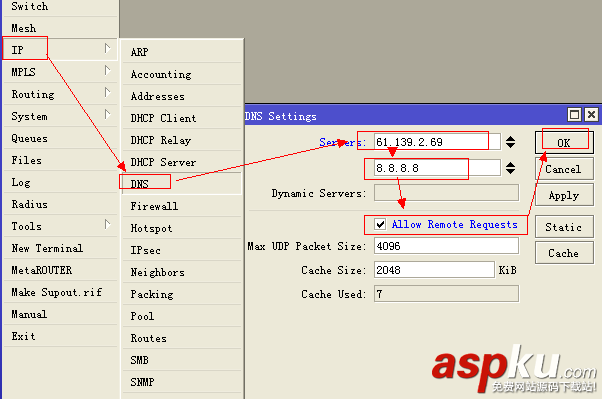
Task: Open Radius from the main menu
Action: point(60,204)
